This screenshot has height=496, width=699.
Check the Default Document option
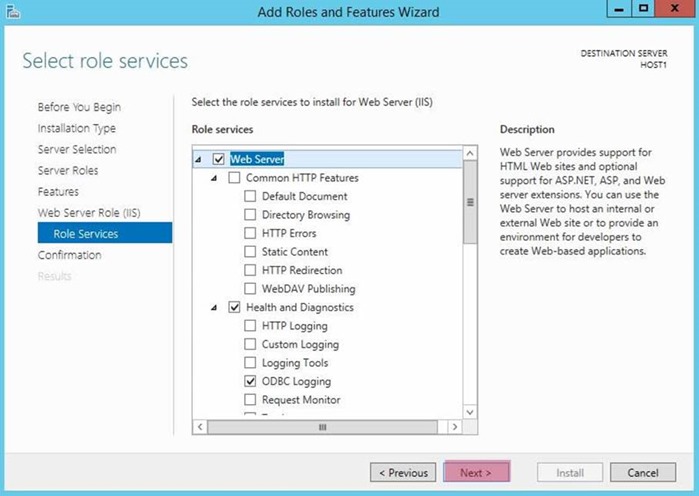[x=250, y=196]
